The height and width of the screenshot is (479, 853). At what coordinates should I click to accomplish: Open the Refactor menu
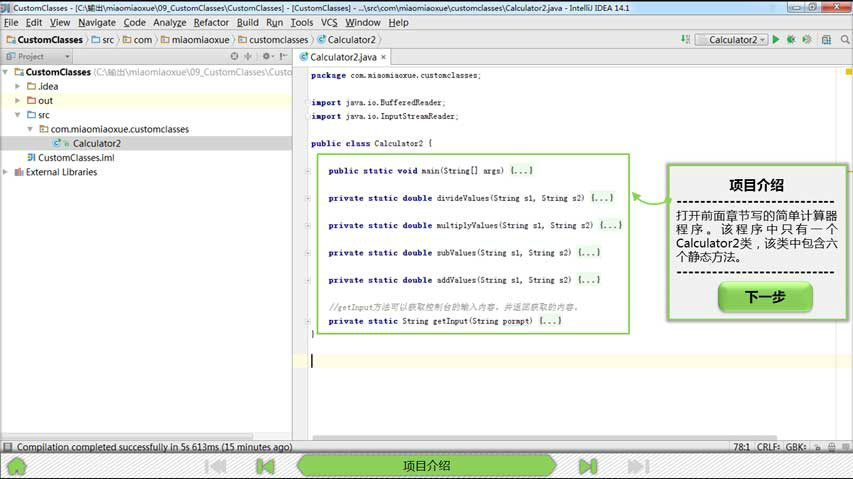click(x=211, y=22)
